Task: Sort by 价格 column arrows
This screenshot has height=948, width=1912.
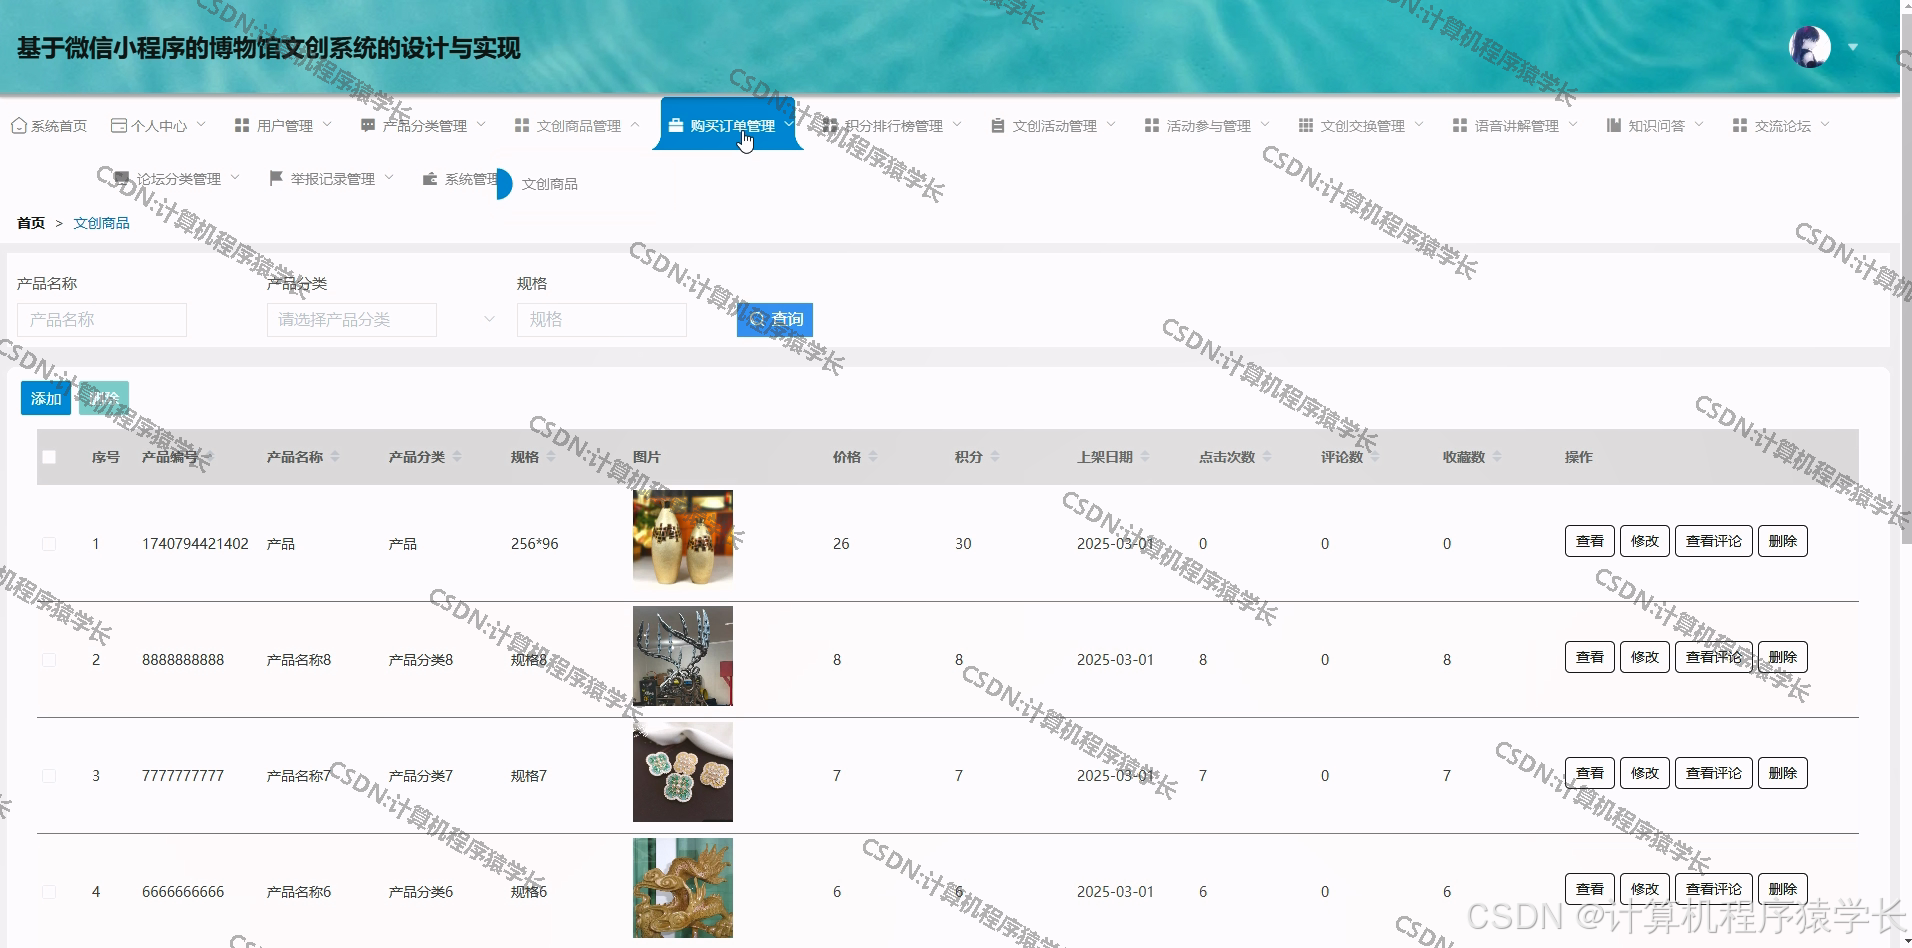Action: 873,457
